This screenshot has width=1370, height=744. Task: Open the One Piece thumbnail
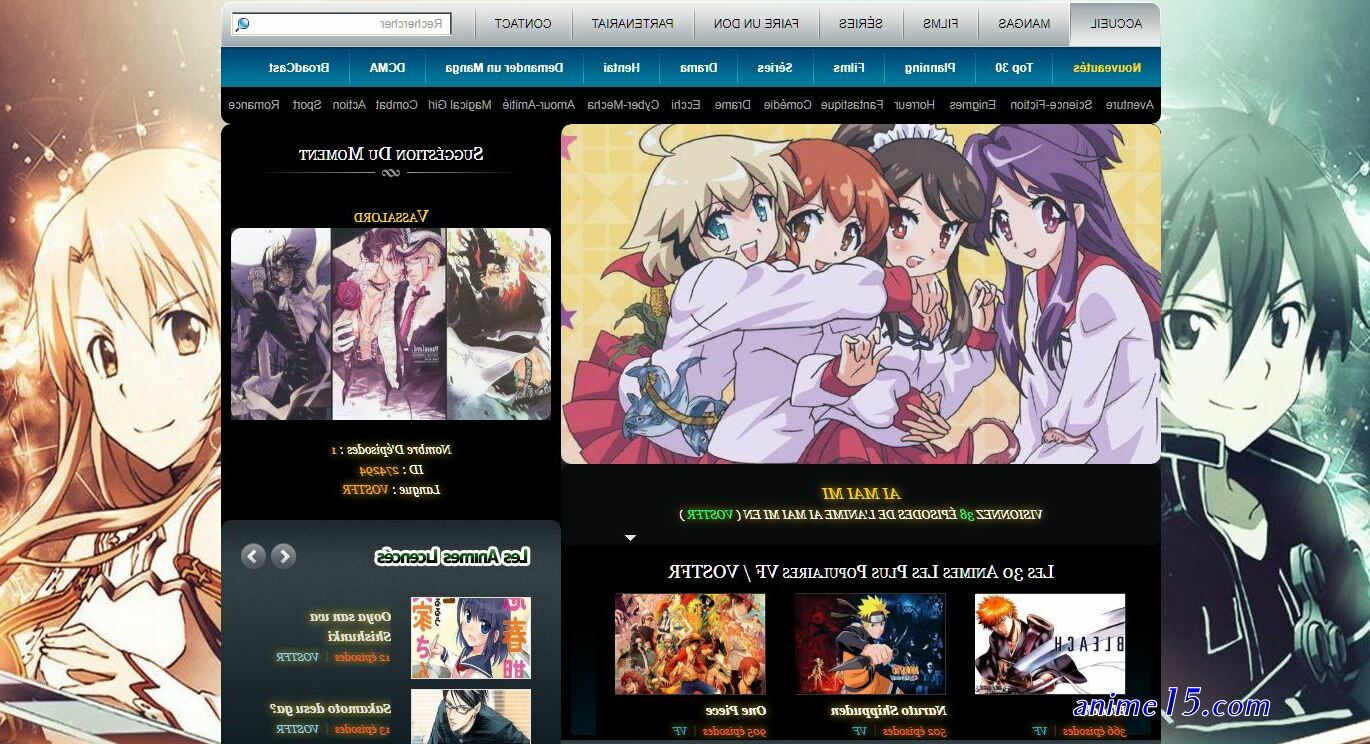tap(690, 644)
